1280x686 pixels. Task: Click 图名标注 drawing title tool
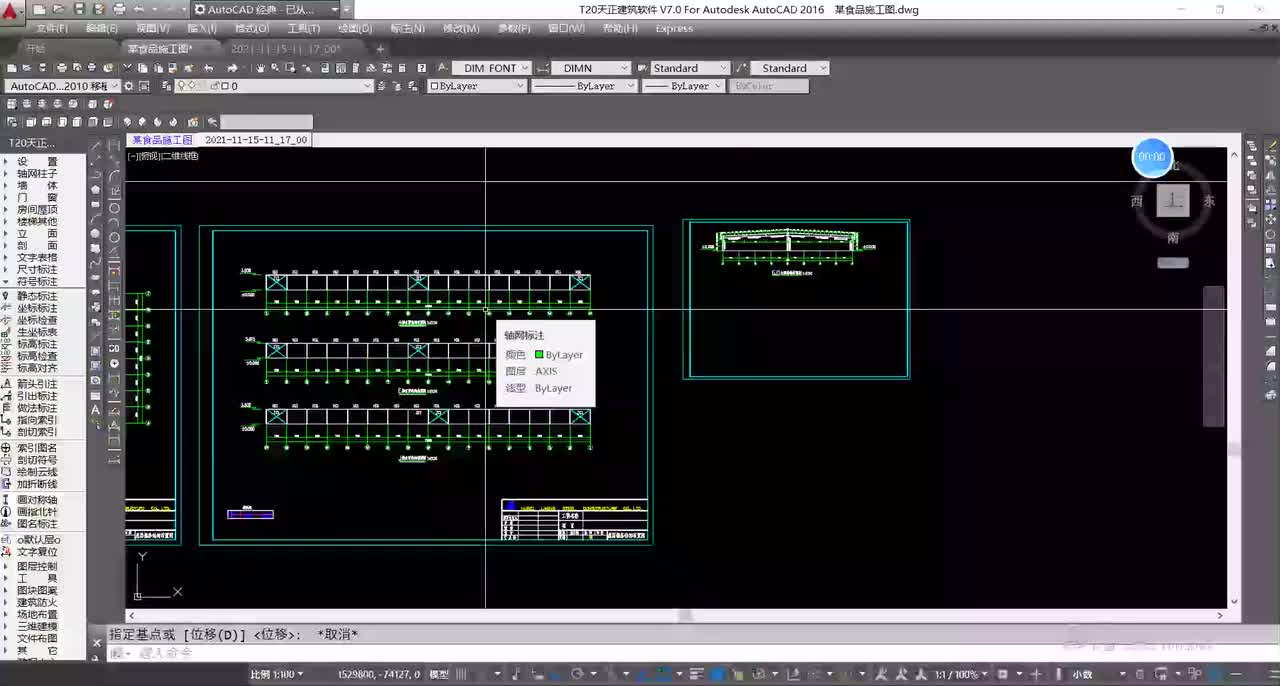(36, 524)
